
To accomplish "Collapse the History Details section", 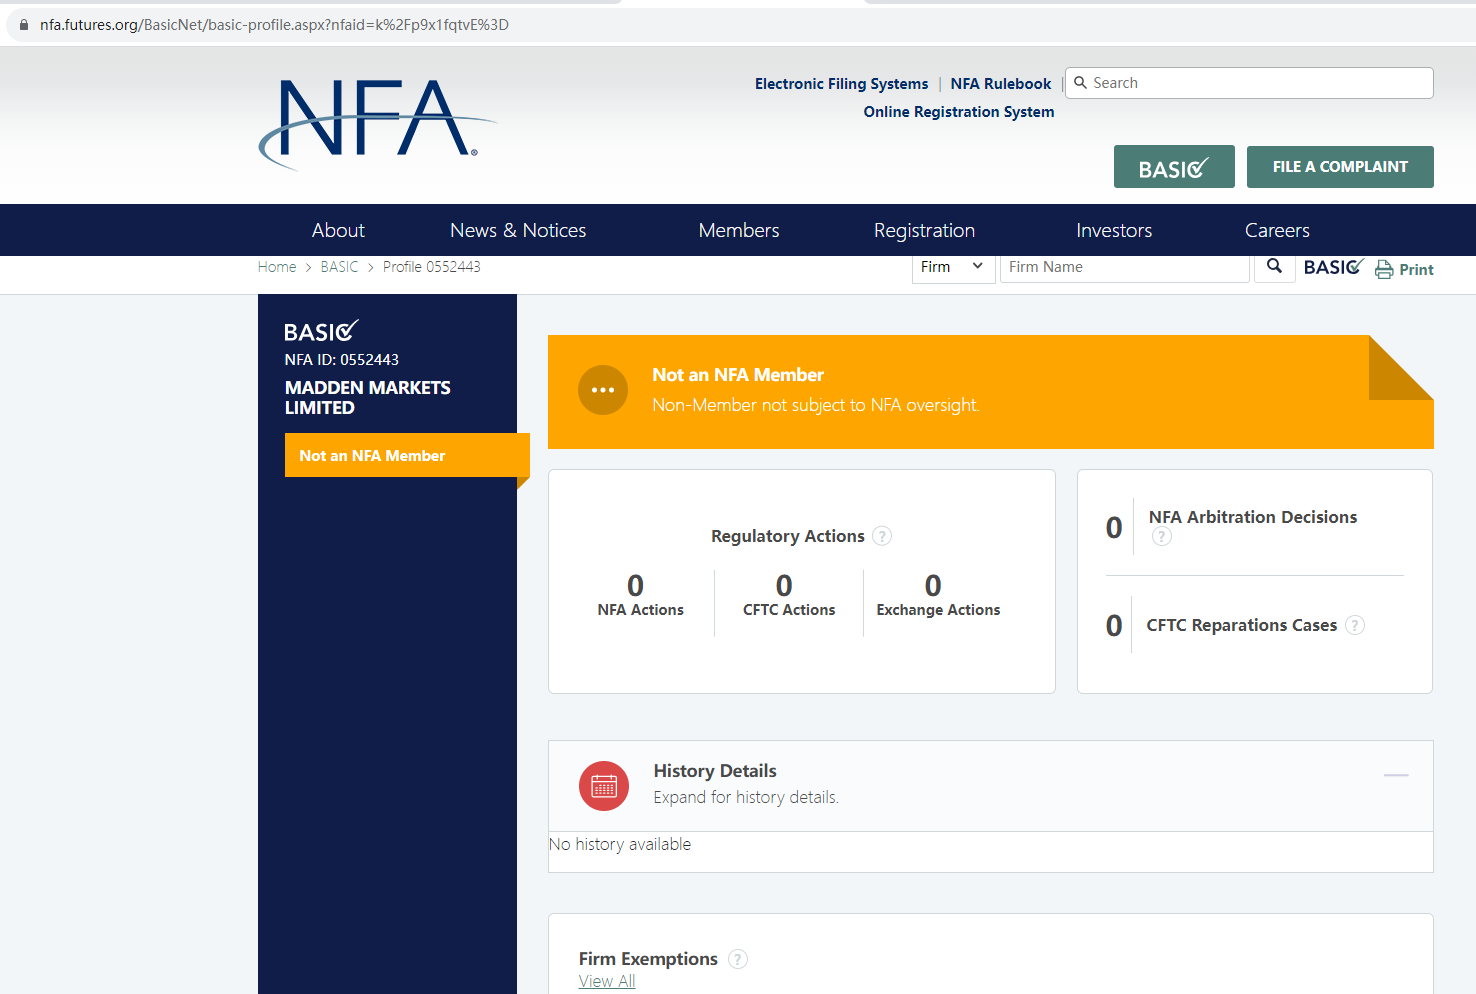I will (1396, 775).
